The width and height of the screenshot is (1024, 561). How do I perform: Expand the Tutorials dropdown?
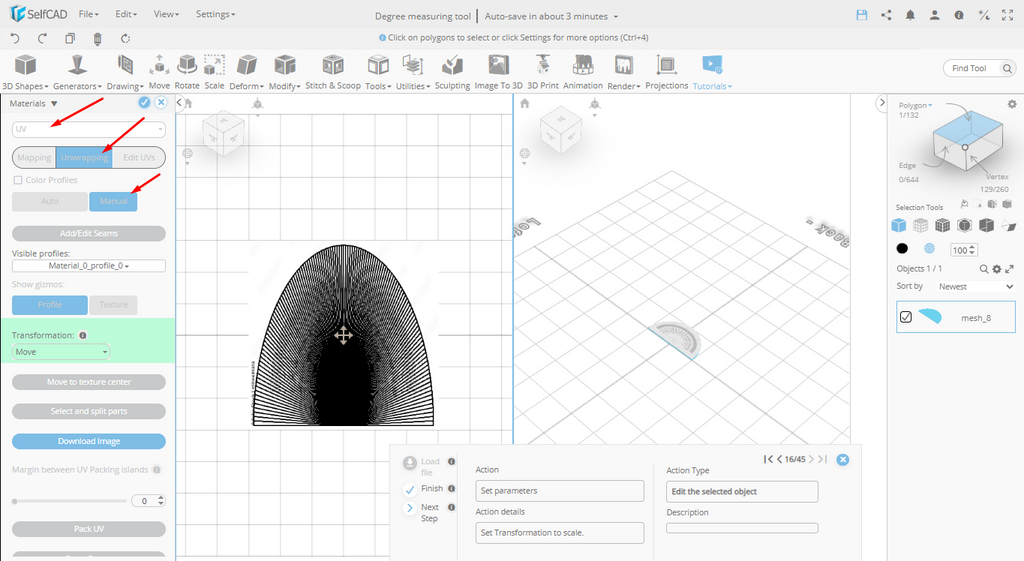point(712,72)
